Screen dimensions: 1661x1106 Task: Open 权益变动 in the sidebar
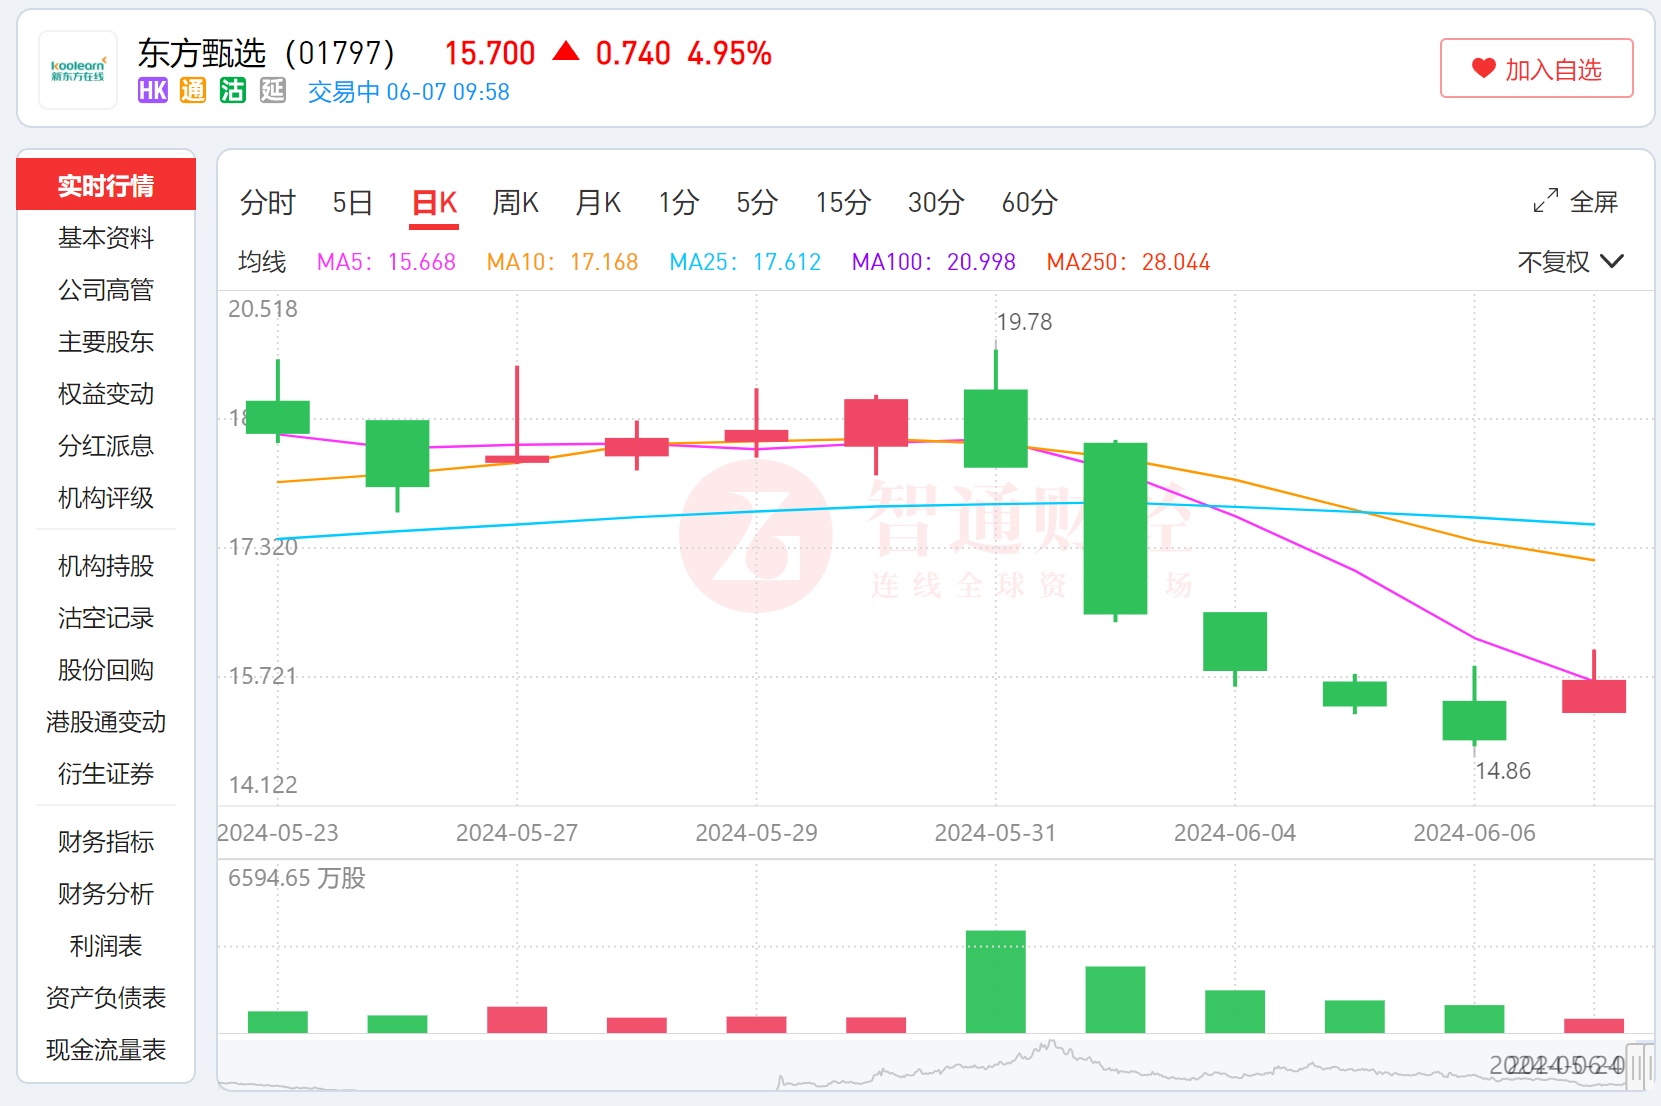106,394
